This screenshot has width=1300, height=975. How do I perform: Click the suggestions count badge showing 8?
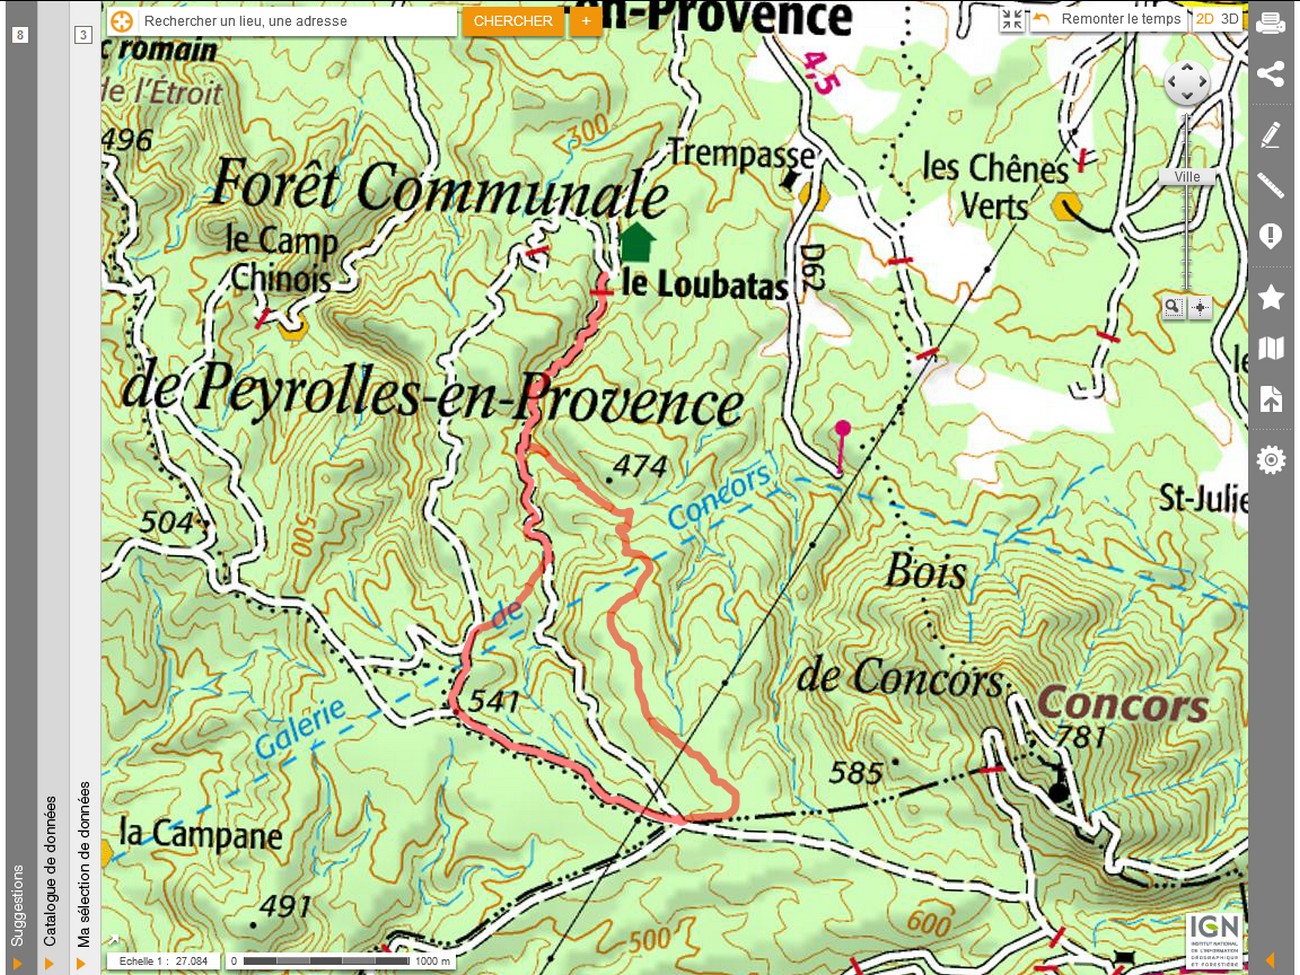19,35
